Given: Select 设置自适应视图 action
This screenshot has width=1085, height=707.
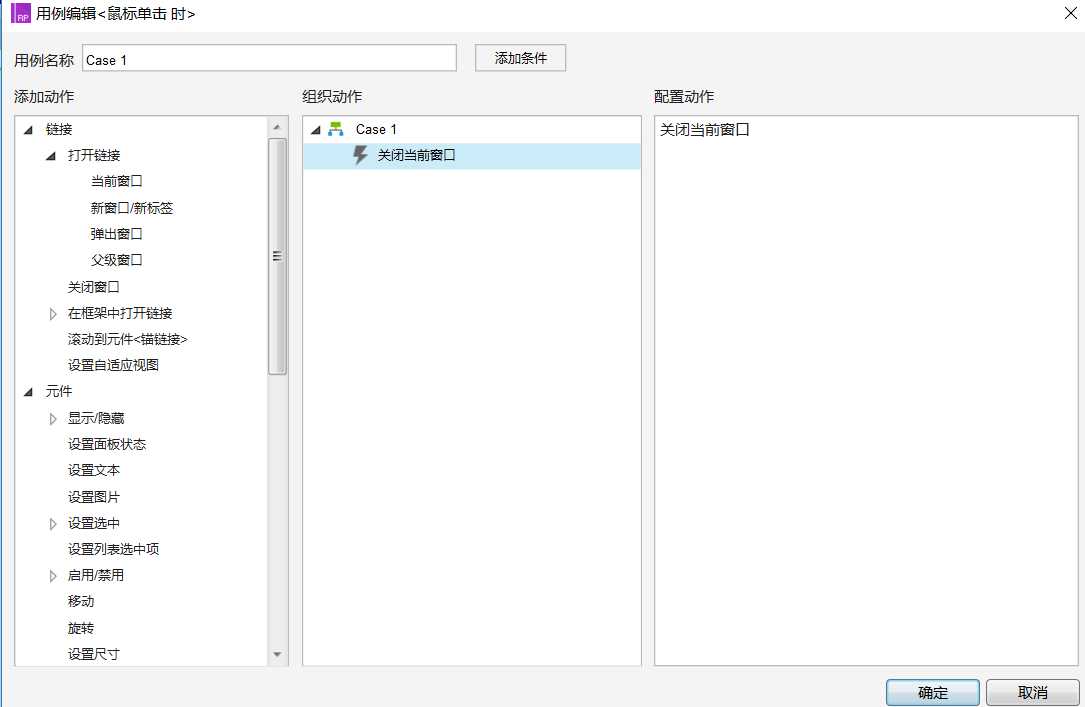Looking at the screenshot, I should click(113, 365).
